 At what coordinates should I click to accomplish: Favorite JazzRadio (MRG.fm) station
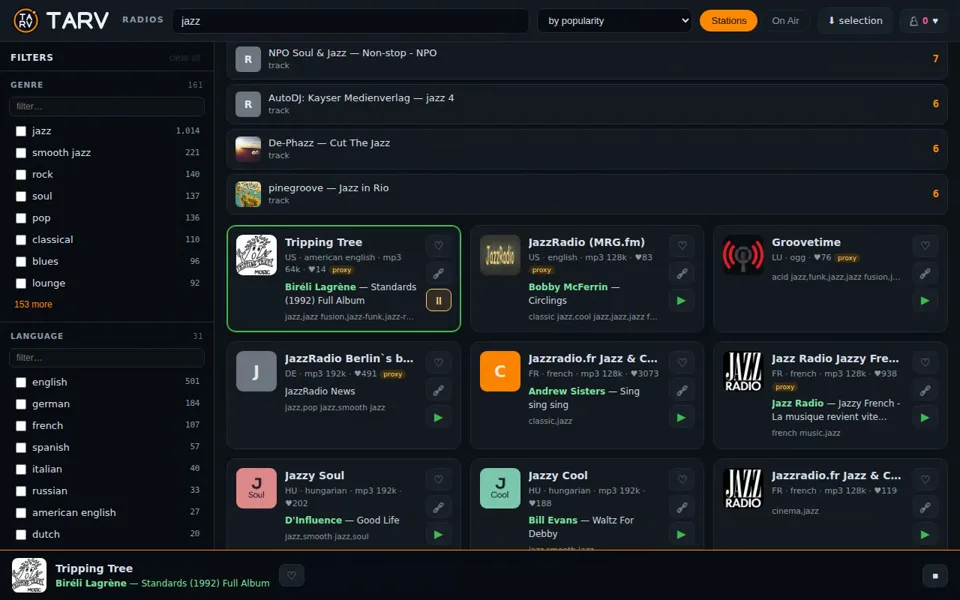[x=681, y=246]
